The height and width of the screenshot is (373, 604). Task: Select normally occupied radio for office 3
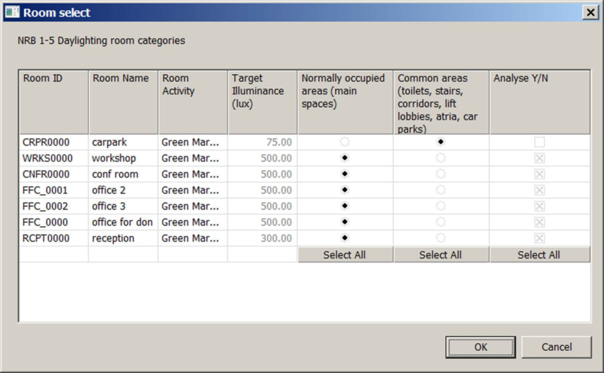pyautogui.click(x=344, y=206)
